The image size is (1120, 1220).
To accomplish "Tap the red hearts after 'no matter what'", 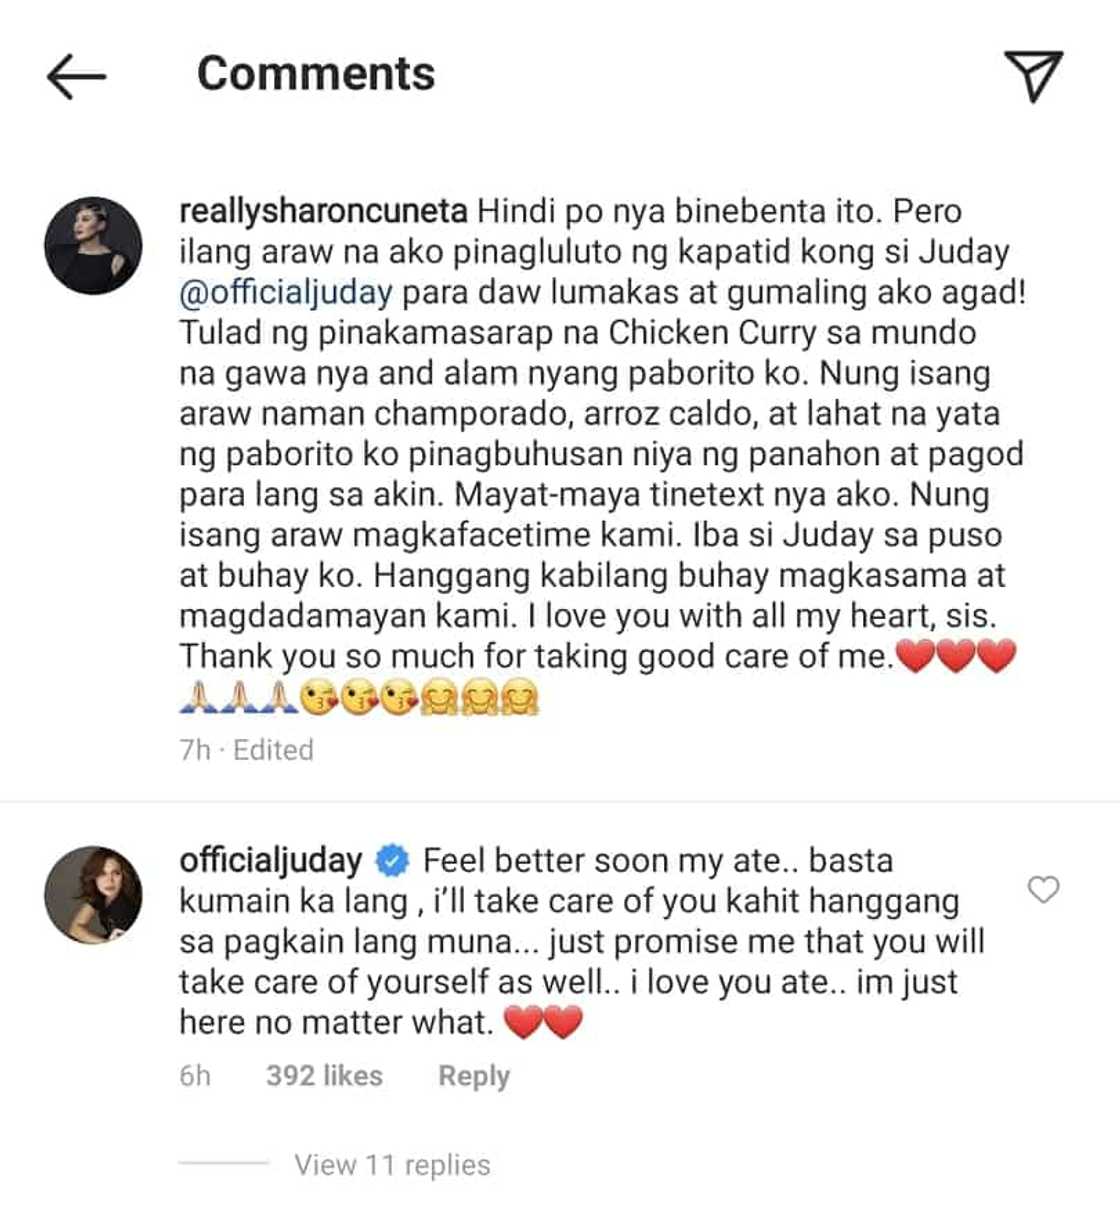I will [x=542, y=1022].
